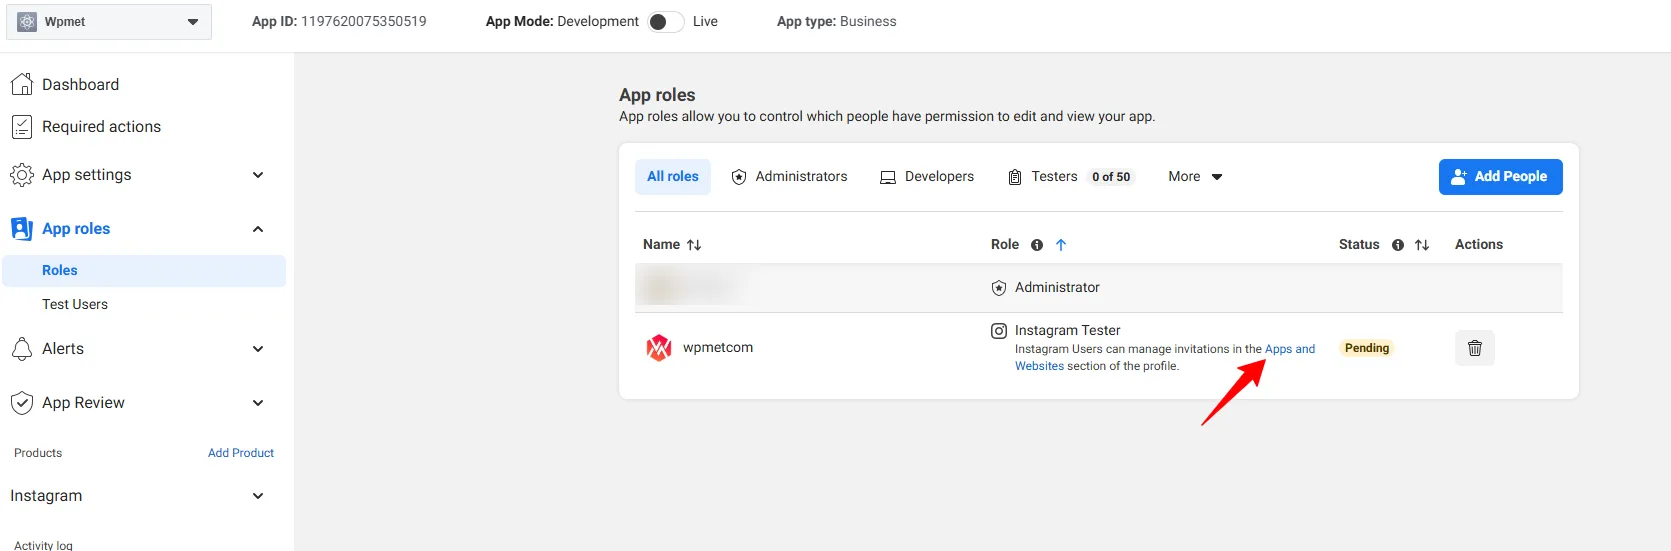Open Test Users sub-item
Image resolution: width=1671 pixels, height=551 pixels.
pos(75,305)
